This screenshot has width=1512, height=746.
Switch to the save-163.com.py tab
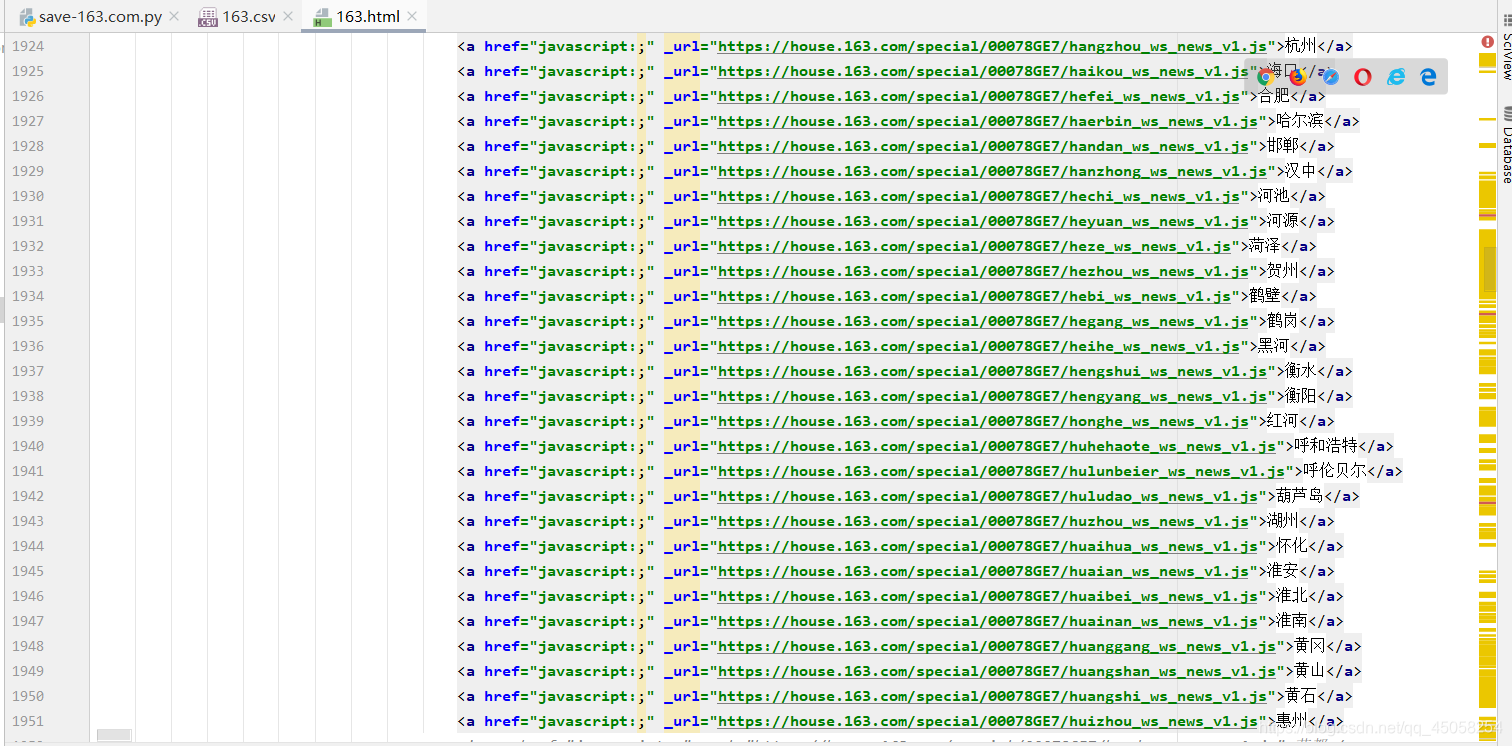100,17
